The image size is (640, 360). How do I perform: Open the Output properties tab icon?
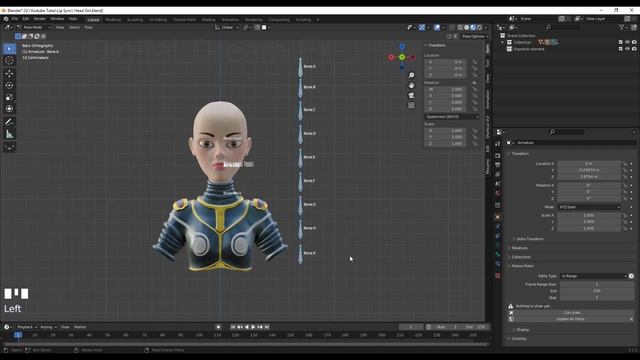[x=498, y=165]
